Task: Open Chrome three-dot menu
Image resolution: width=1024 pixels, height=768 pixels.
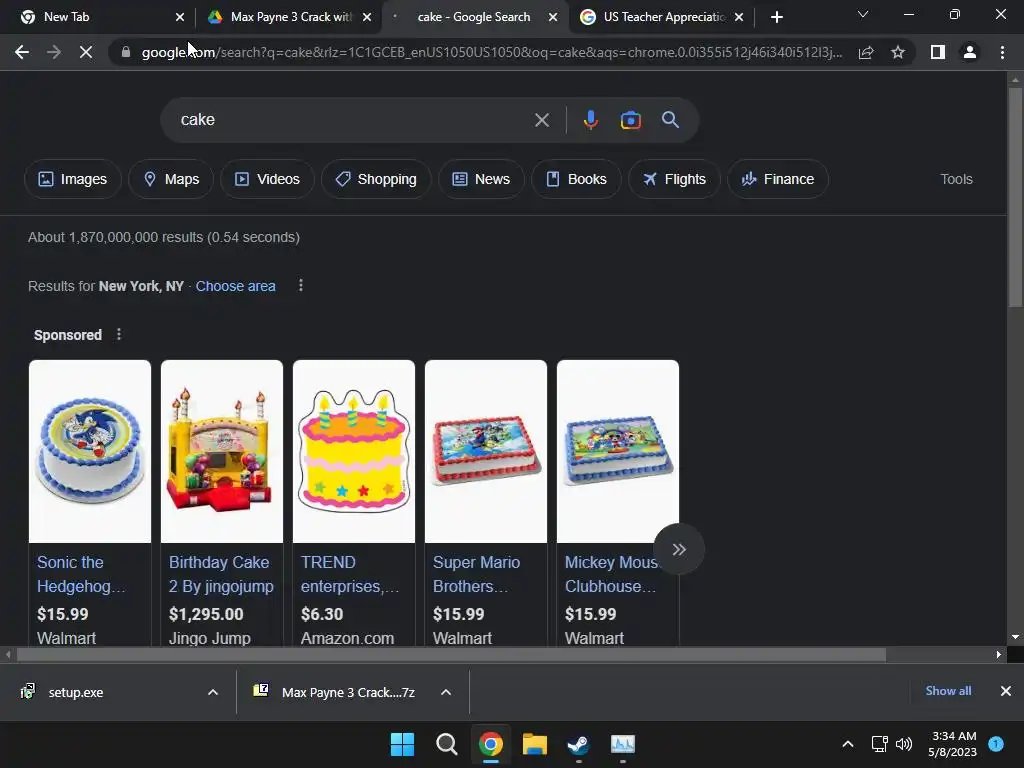Action: click(1002, 52)
